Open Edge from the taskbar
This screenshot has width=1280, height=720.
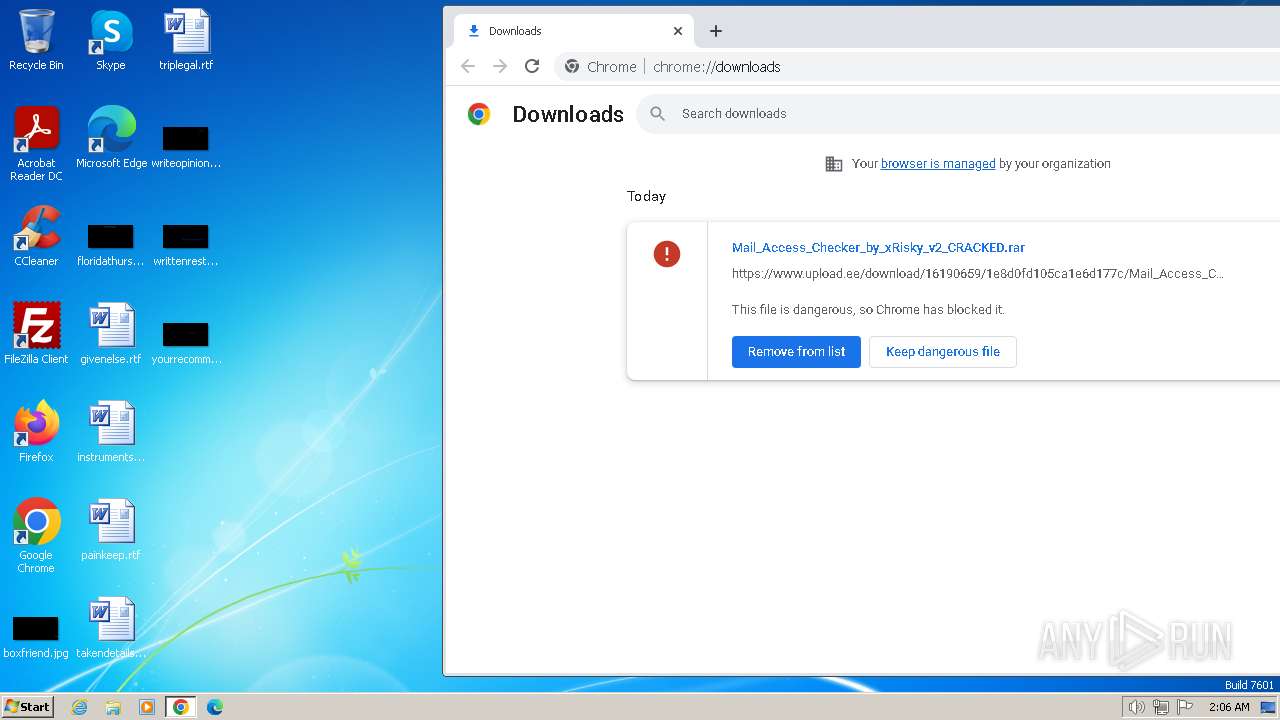coord(214,707)
